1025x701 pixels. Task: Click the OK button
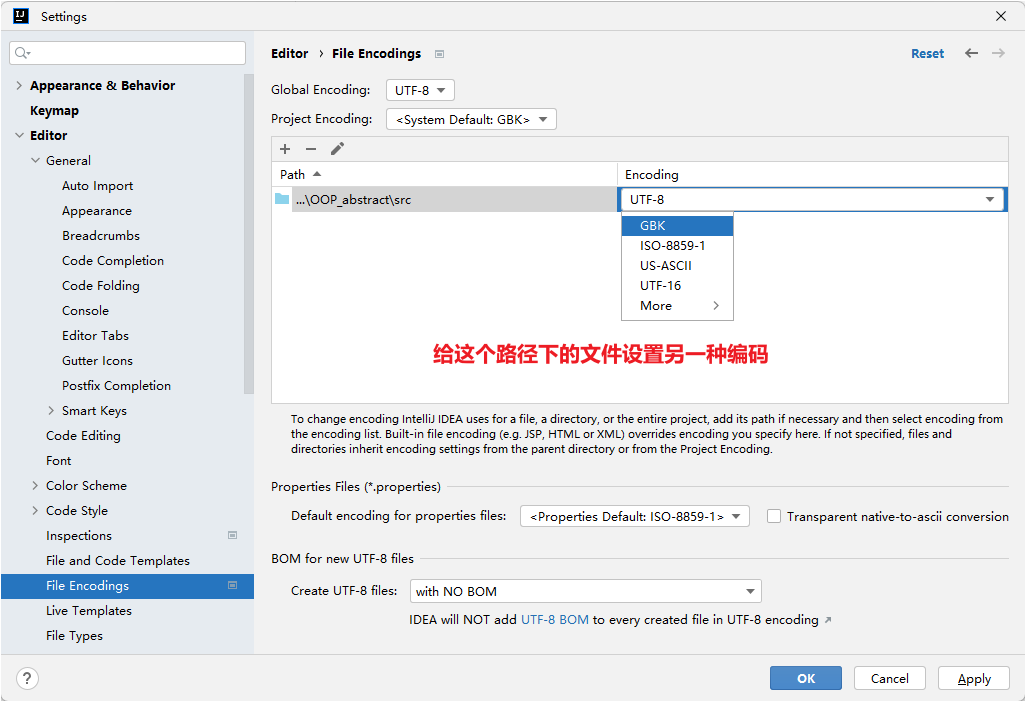(x=805, y=678)
